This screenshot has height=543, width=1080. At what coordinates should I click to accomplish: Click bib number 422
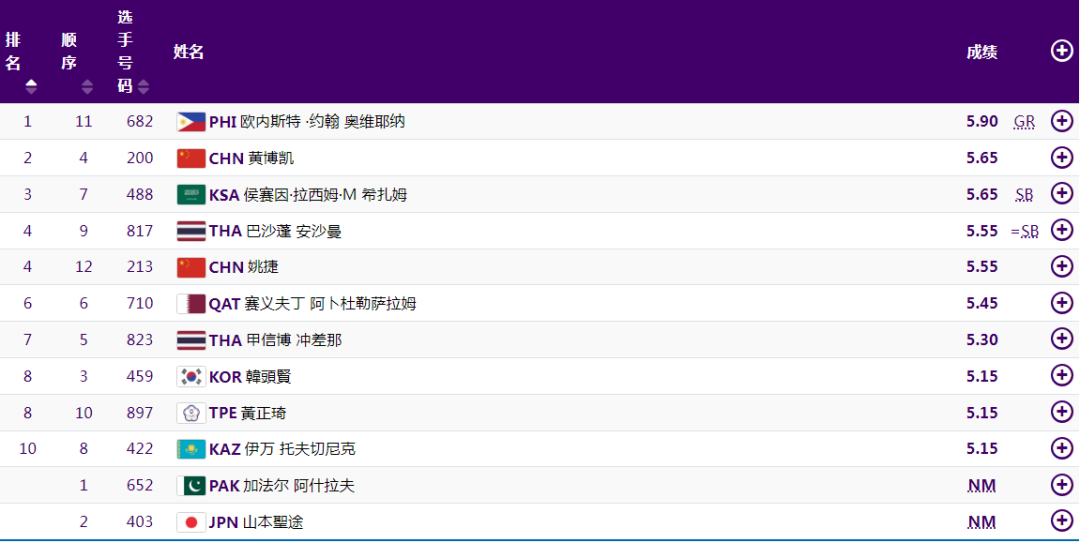coord(140,449)
